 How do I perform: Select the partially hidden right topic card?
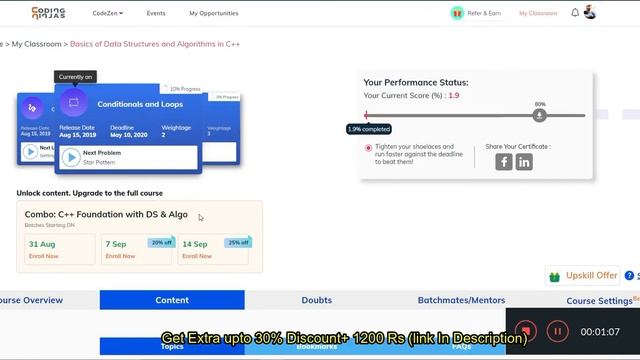(x=221, y=129)
